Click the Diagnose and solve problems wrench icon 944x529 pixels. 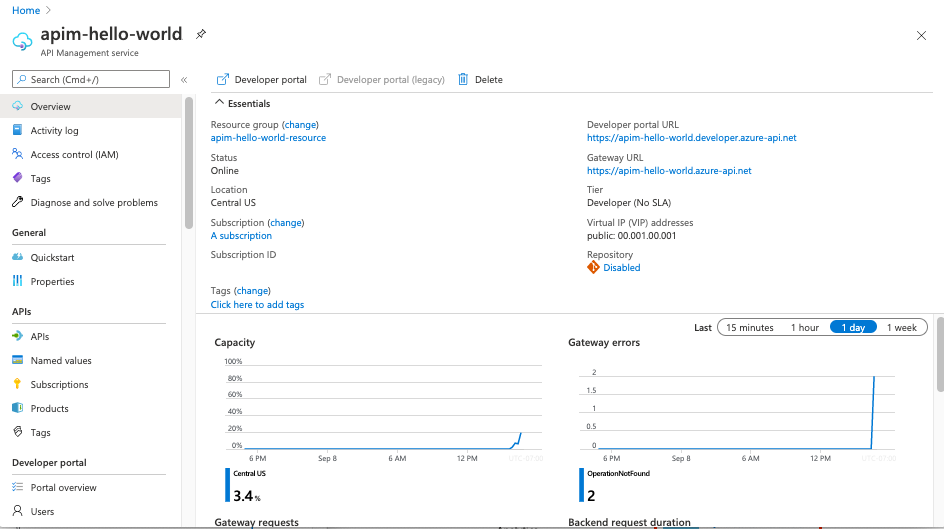[17, 202]
